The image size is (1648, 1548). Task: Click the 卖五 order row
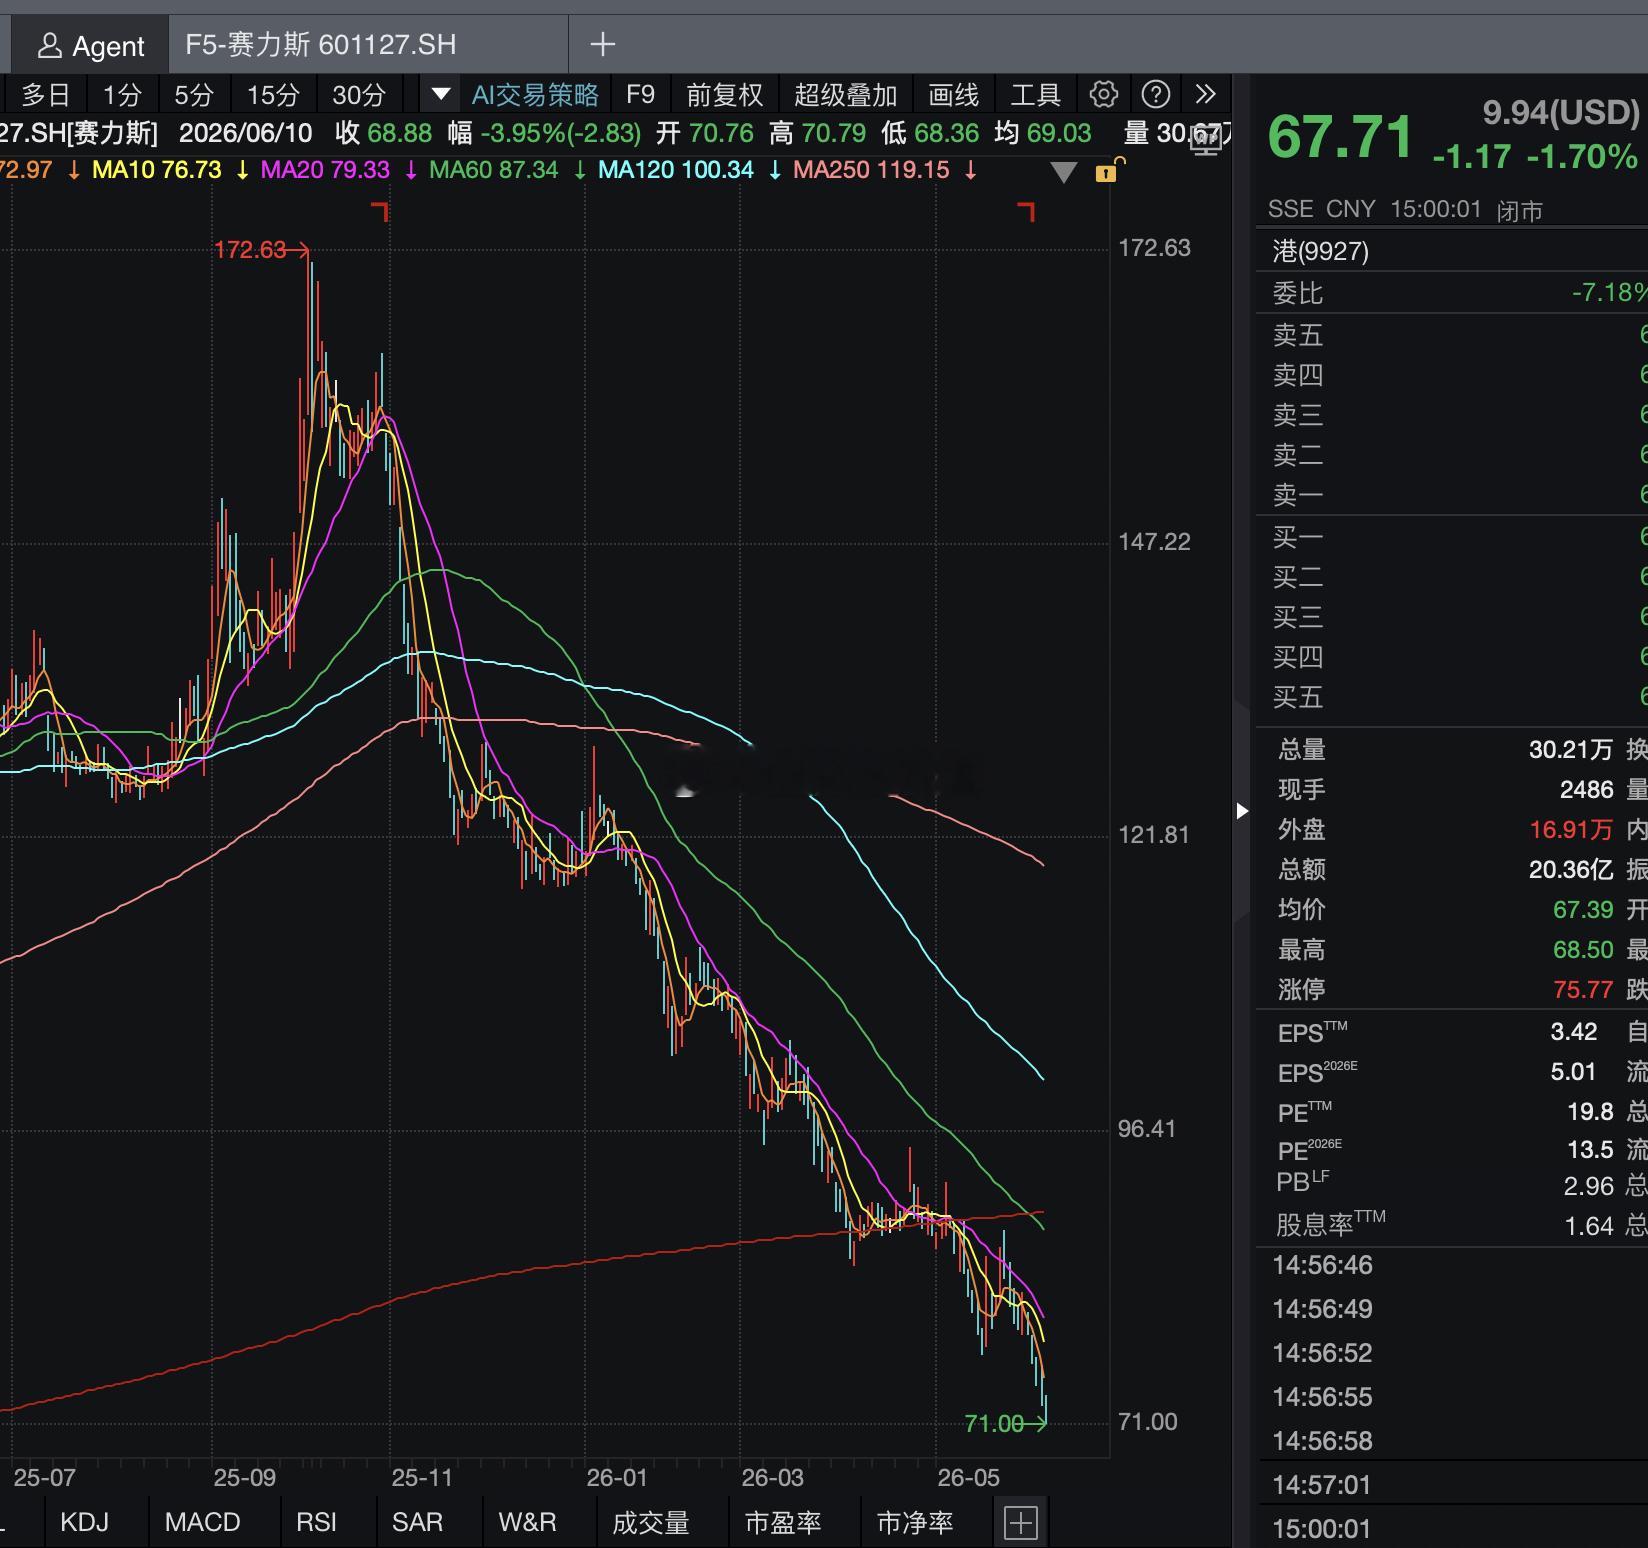point(1452,335)
